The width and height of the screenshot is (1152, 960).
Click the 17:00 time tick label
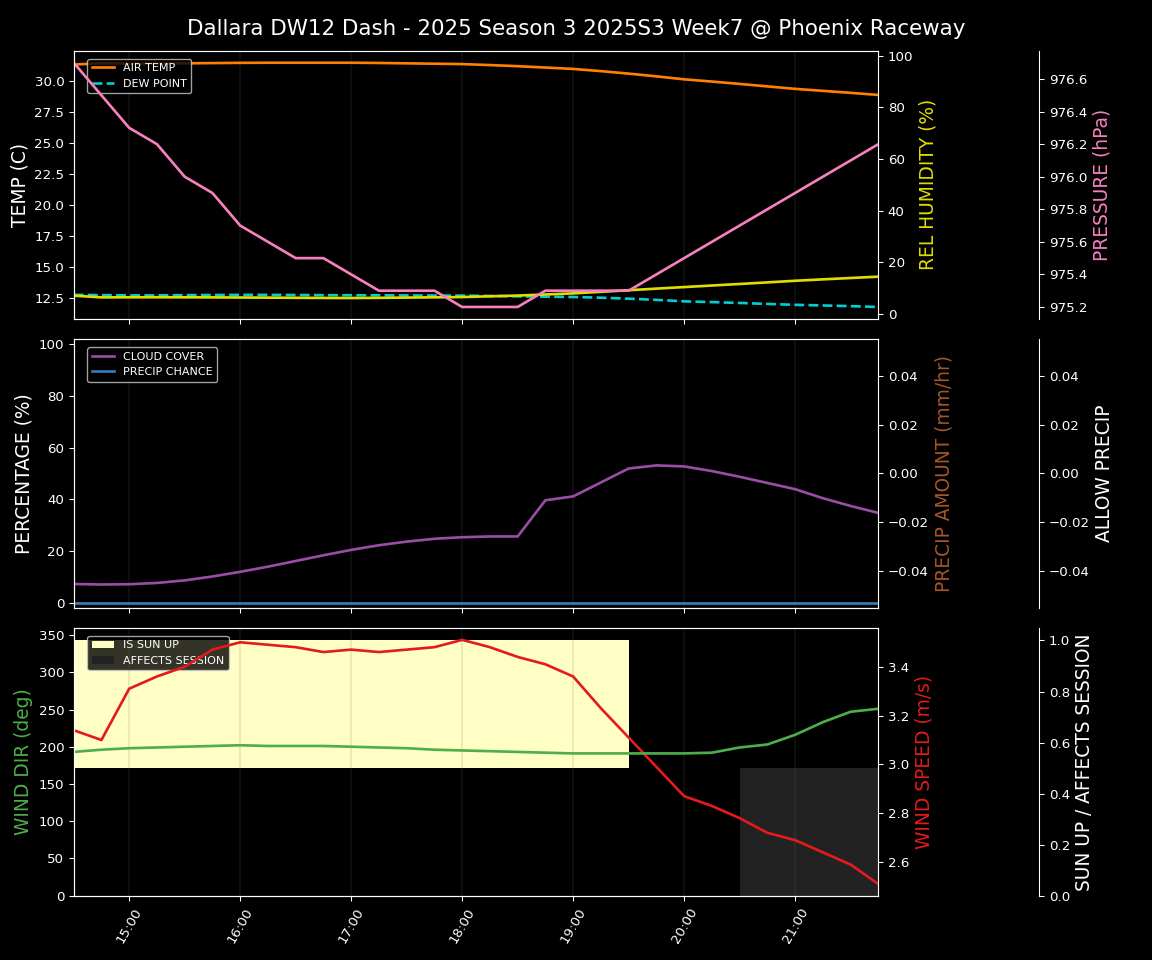coord(350,925)
